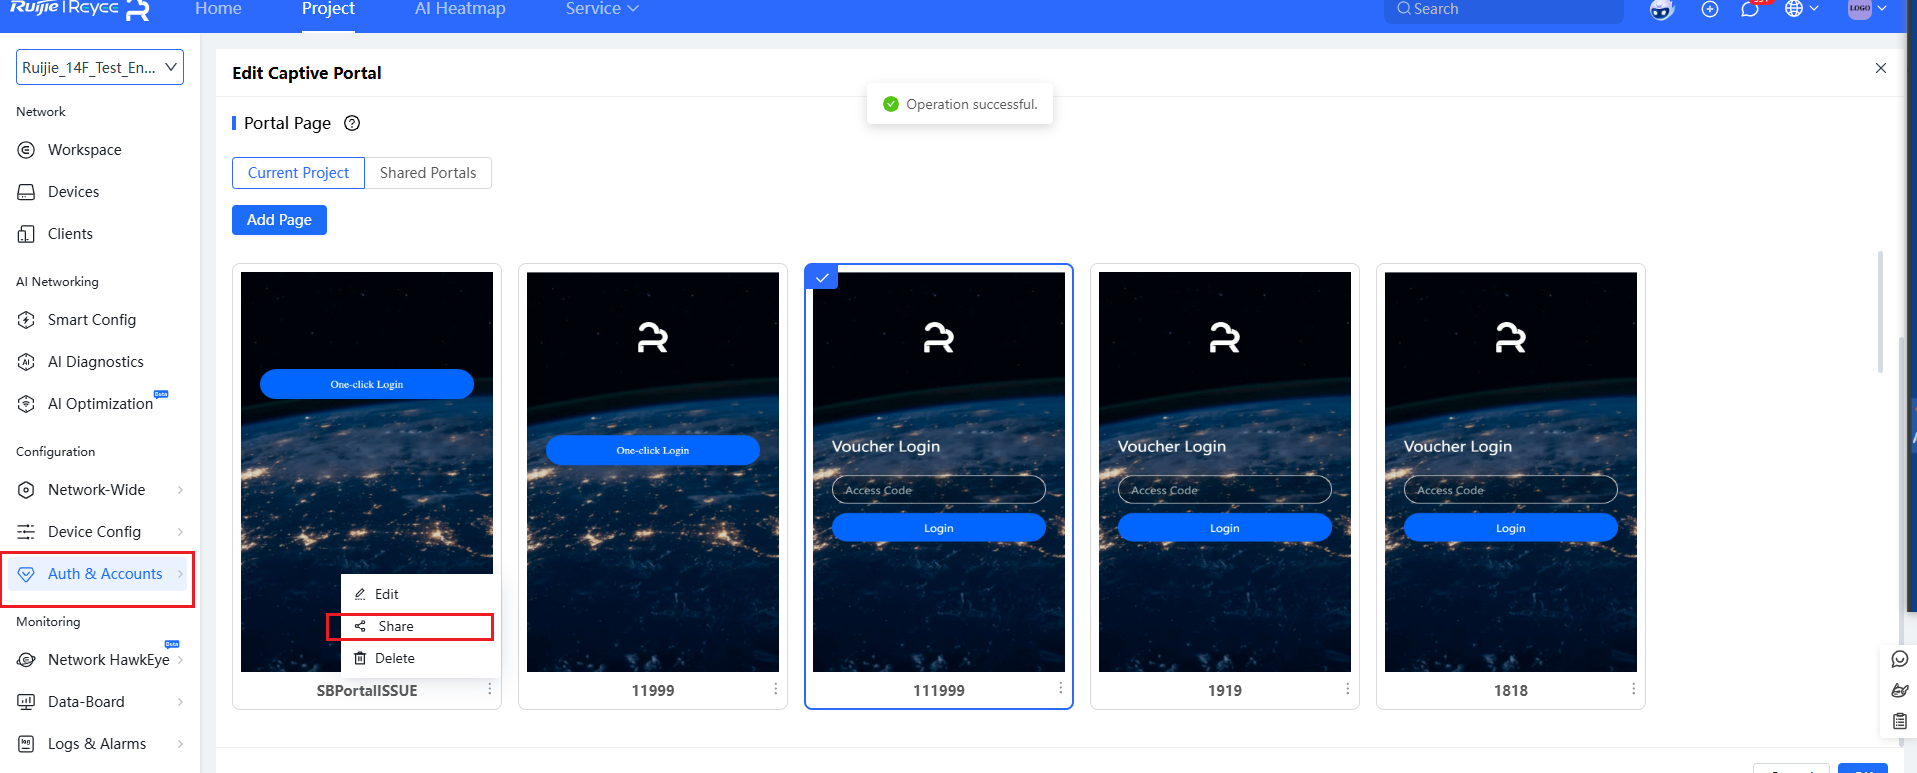Image resolution: width=1917 pixels, height=773 pixels.
Task: Open the three-dot menu of SBPortalISSUE
Action: click(489, 689)
